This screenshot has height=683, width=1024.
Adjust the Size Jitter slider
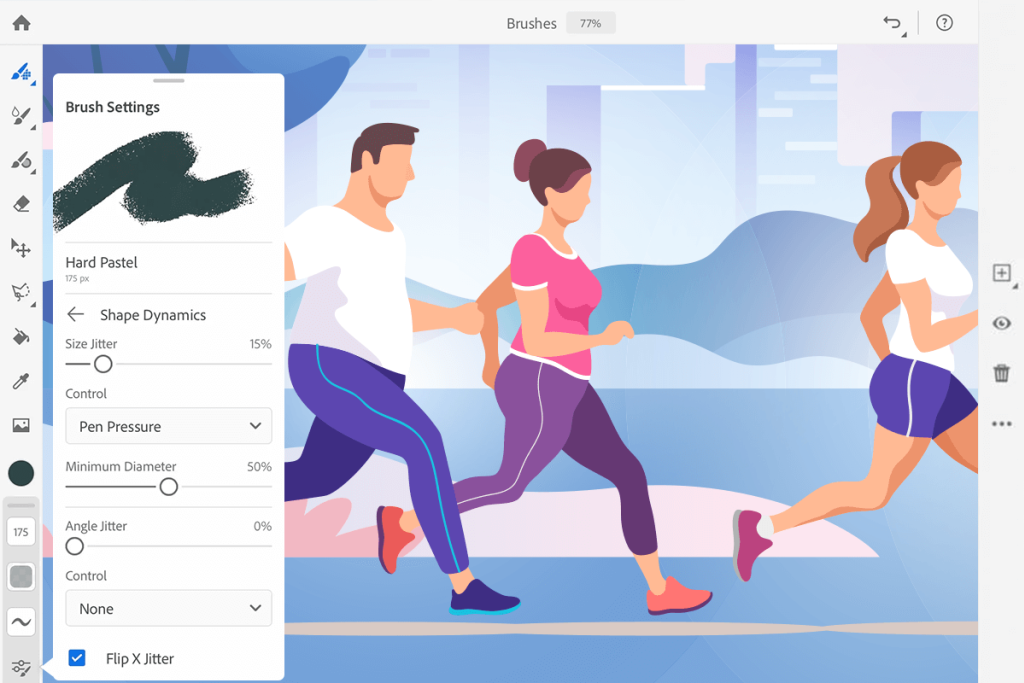[101, 364]
